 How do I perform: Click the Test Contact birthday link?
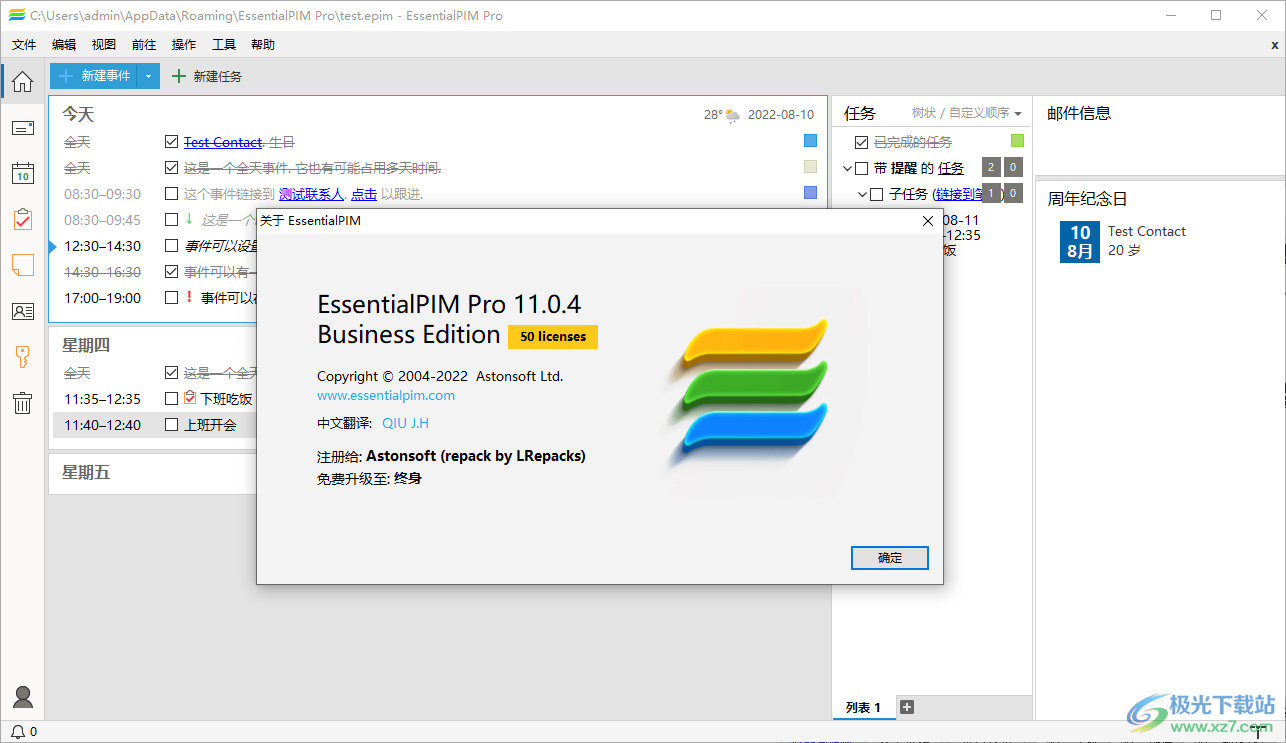[223, 142]
